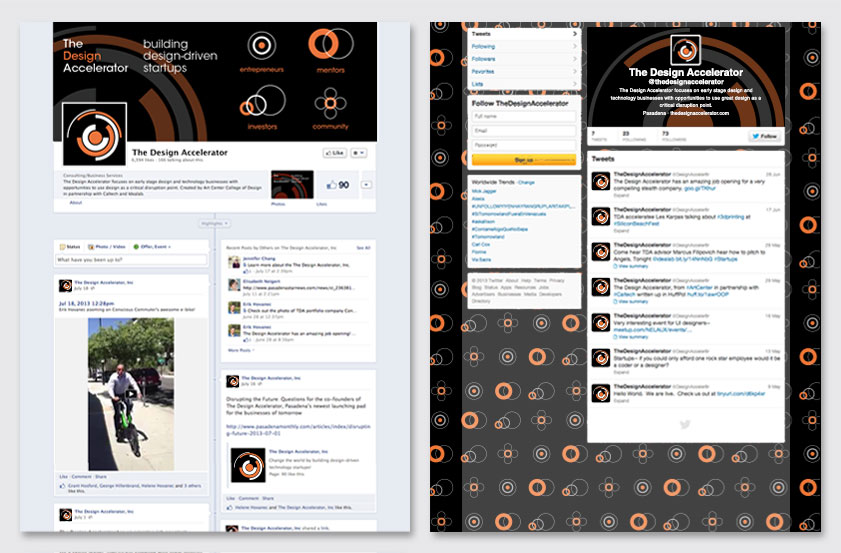The image size is (841, 553).
Task: Open Elizabeth's avatar in Recent Posts
Action: [x=234, y=285]
